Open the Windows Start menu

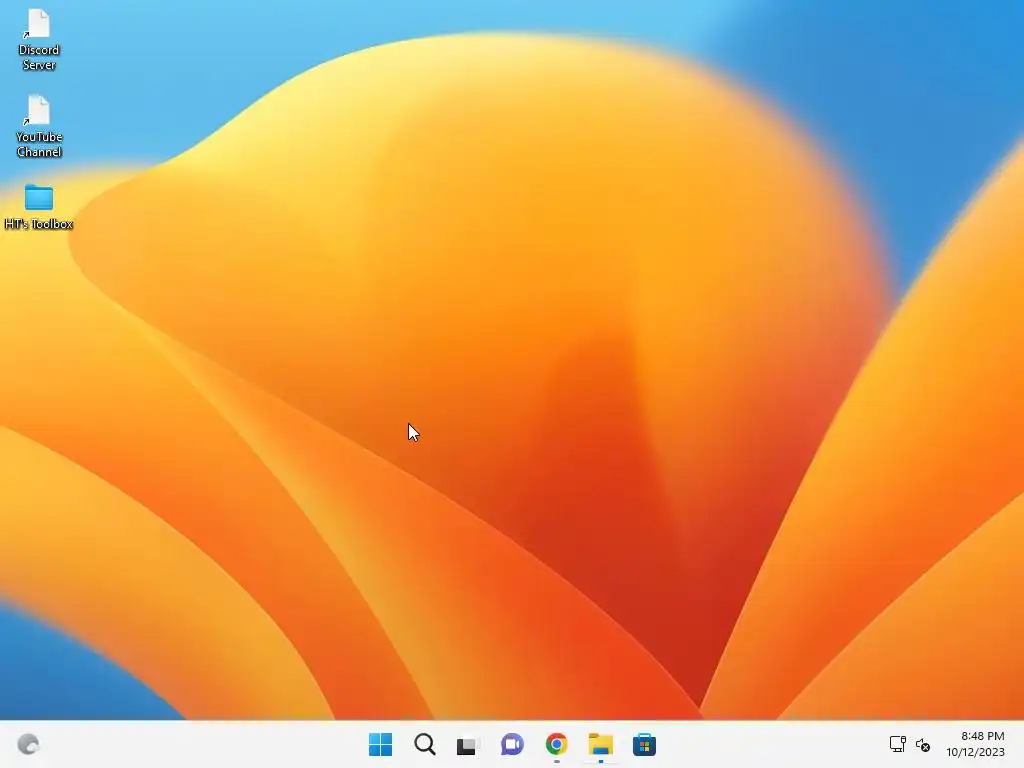pyautogui.click(x=380, y=744)
